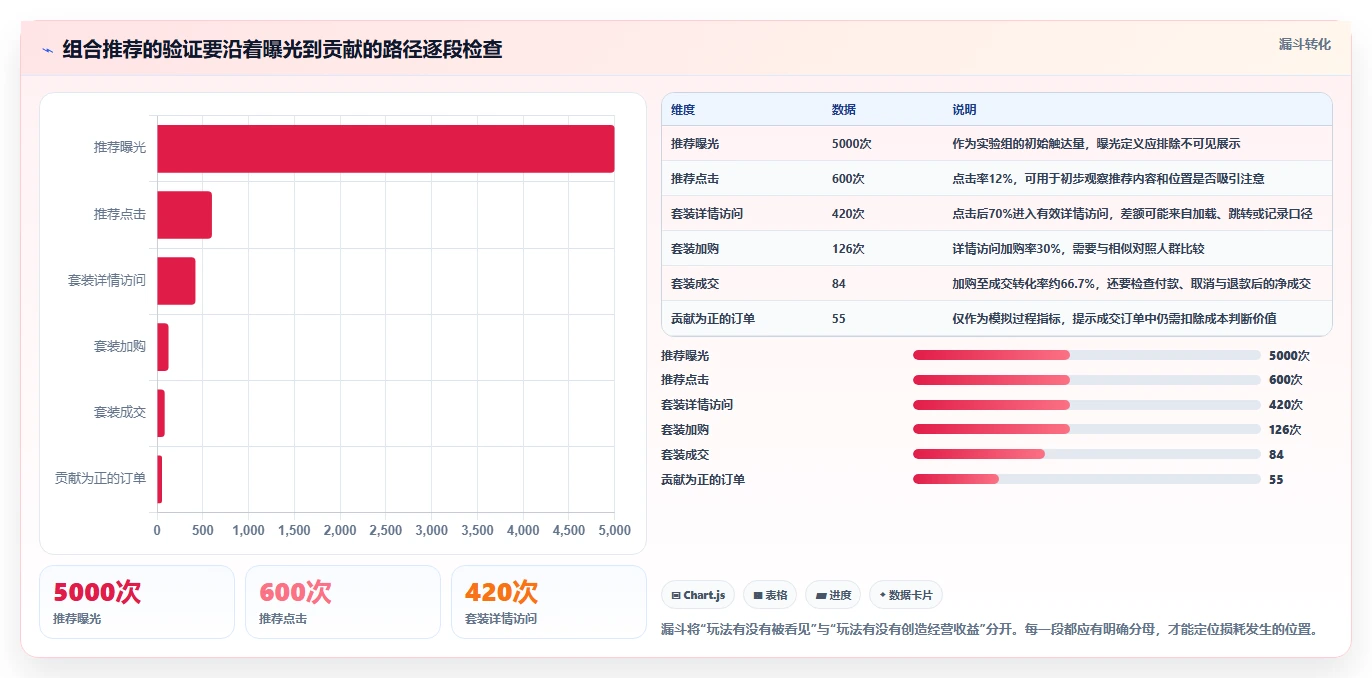The width and height of the screenshot is (1372, 678).
Task: Click the 贡献为正的订单 progress bar
Action: tap(1086, 479)
